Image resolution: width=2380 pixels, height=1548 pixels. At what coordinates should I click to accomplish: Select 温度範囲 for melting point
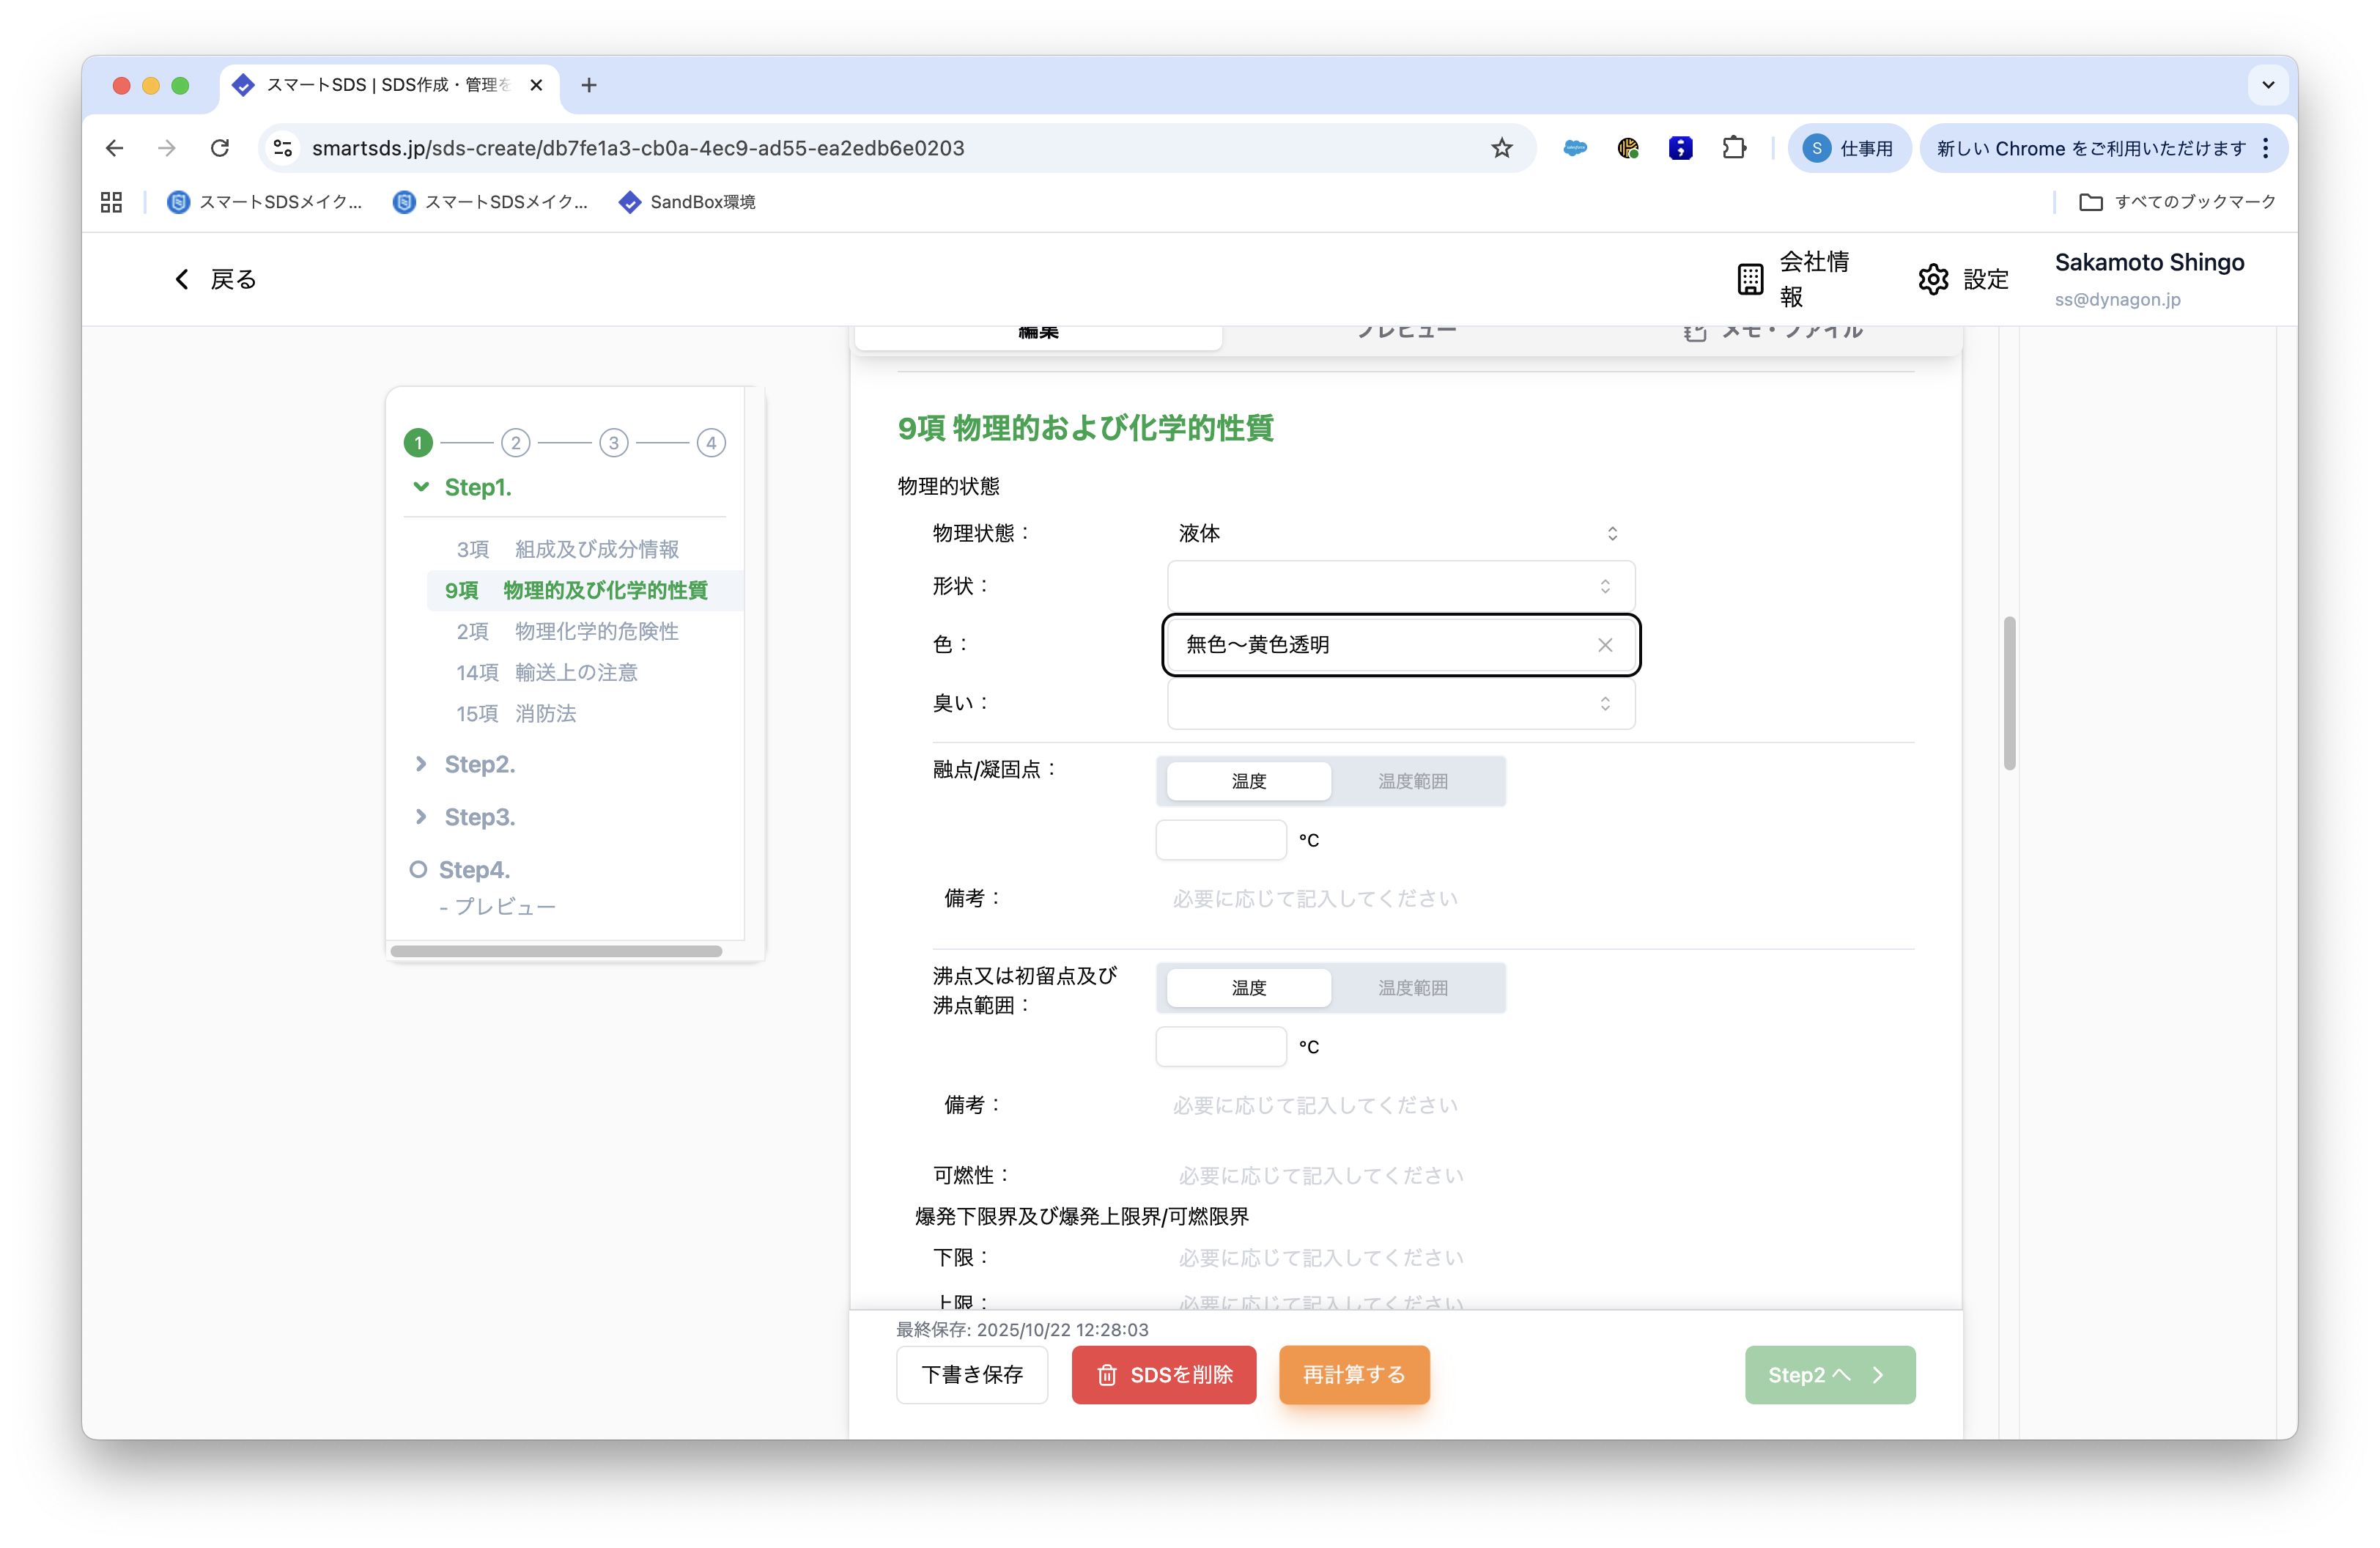(1412, 781)
